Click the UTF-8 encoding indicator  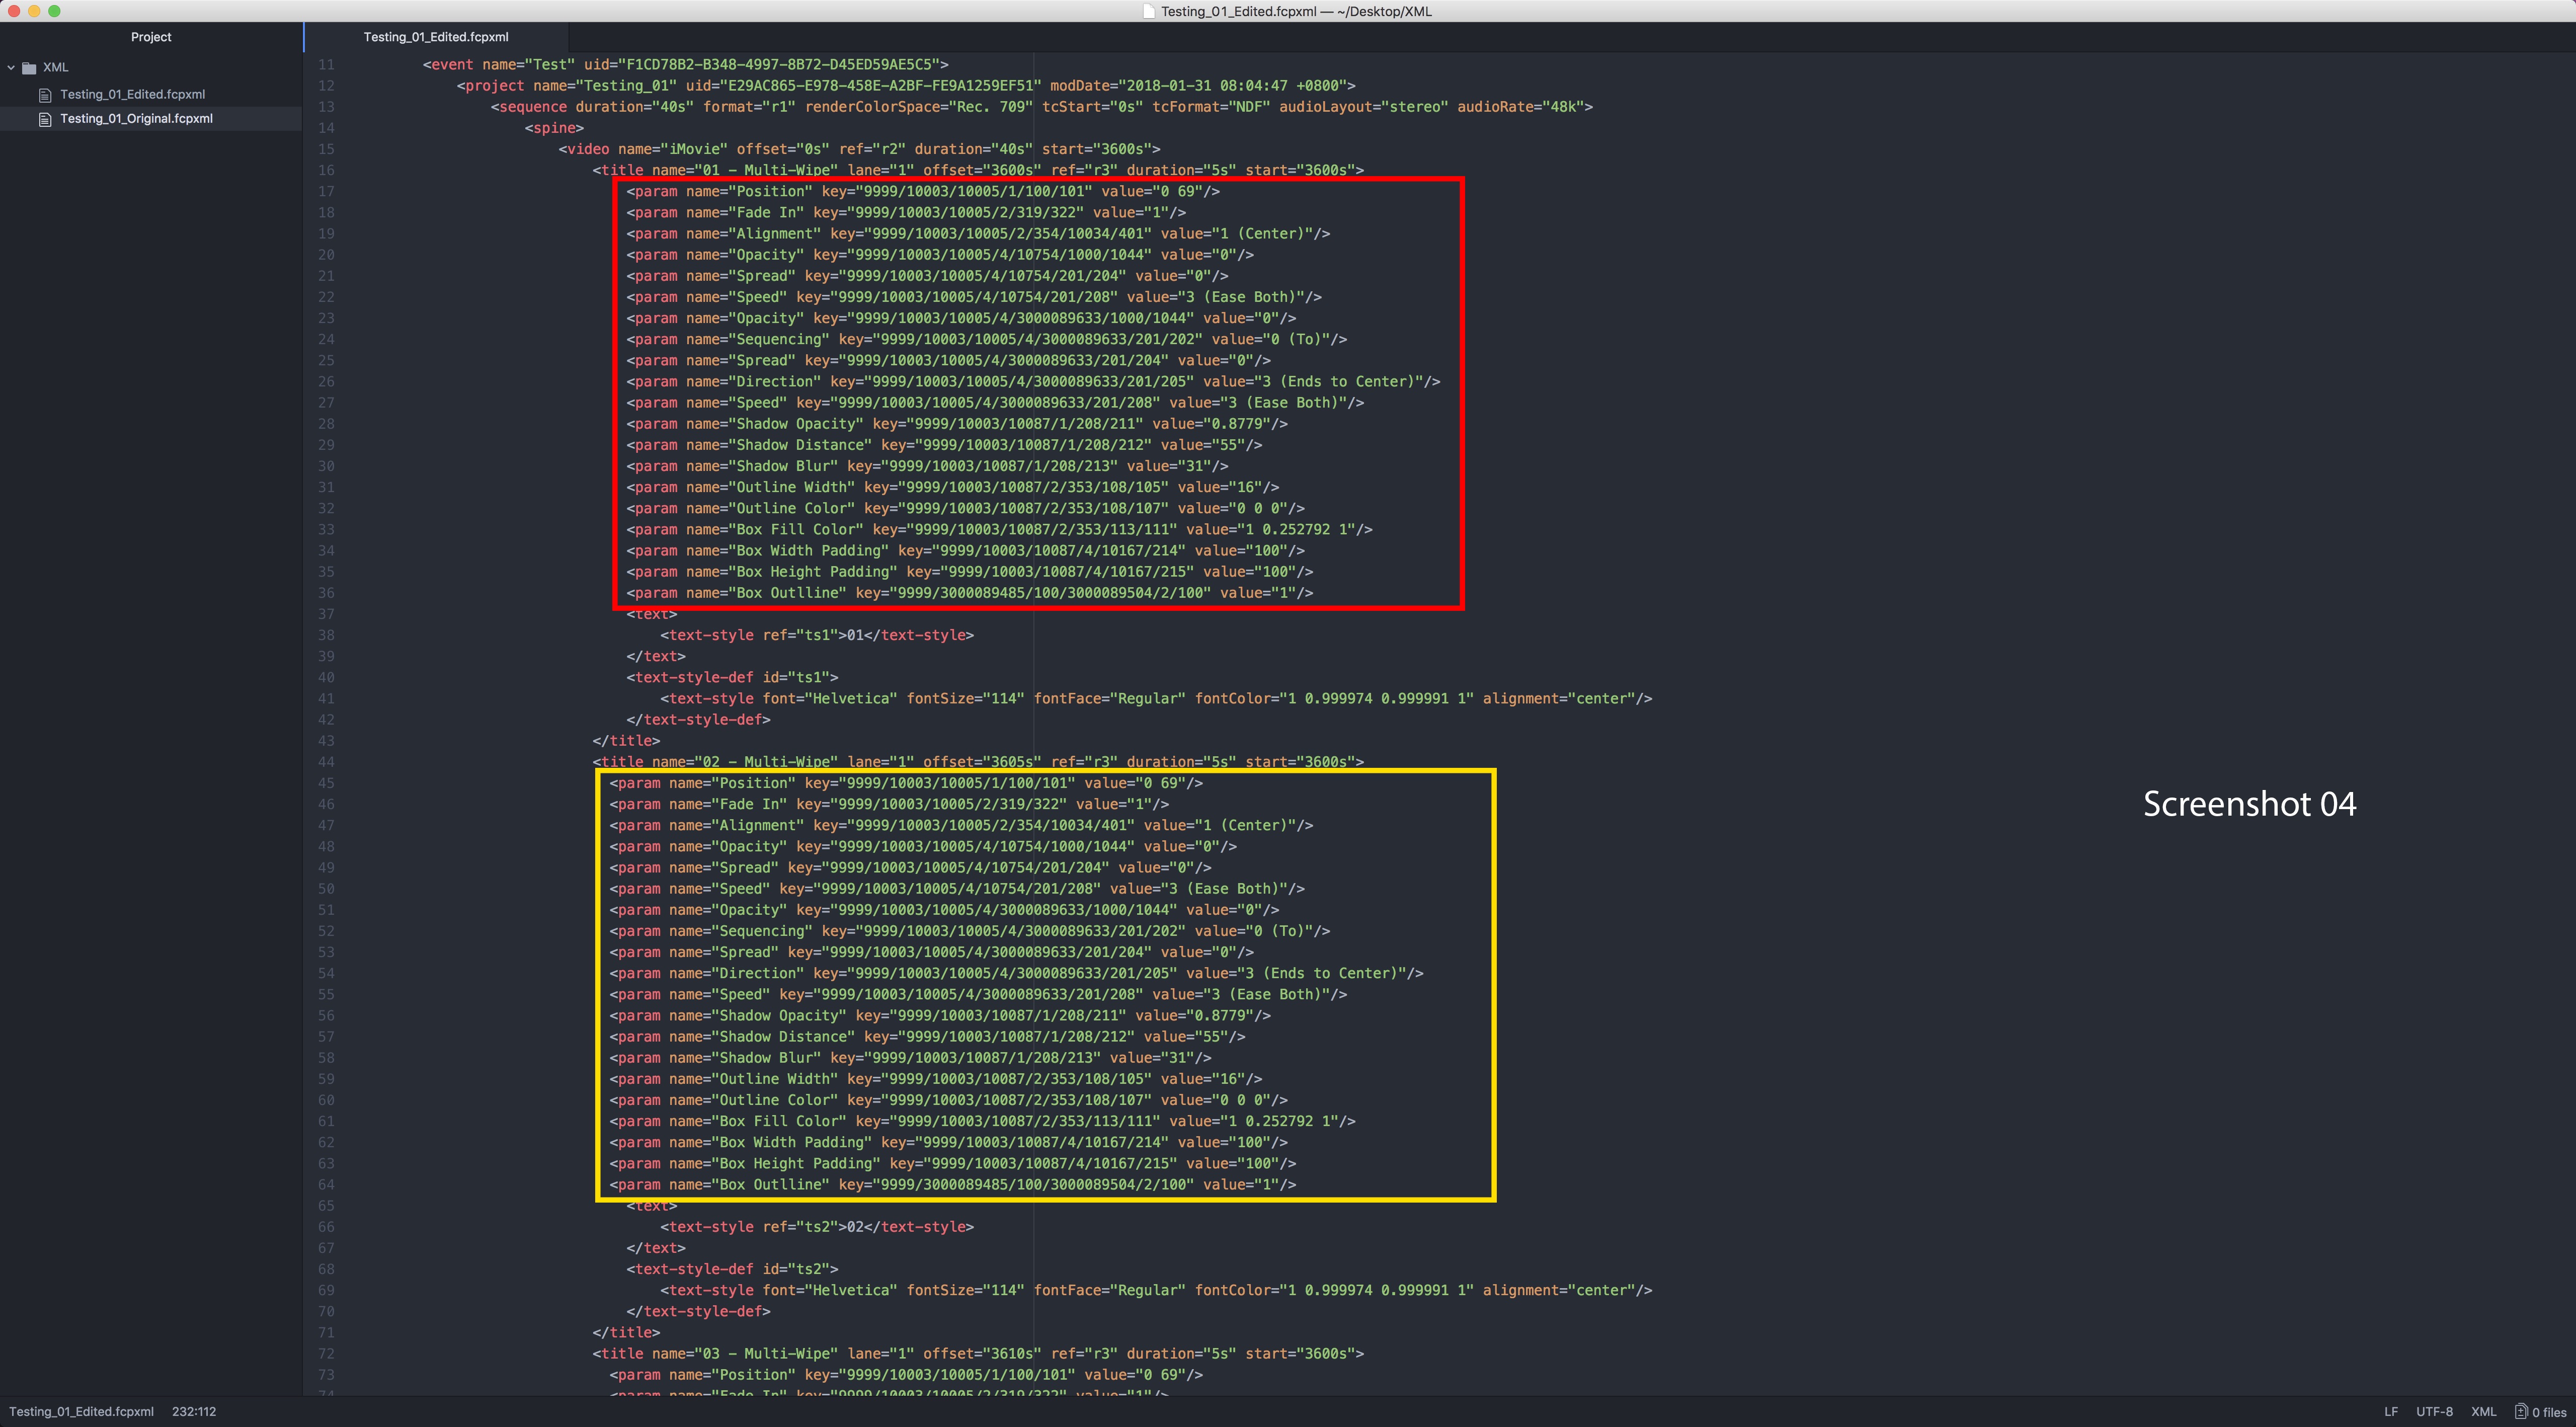tap(2436, 1411)
